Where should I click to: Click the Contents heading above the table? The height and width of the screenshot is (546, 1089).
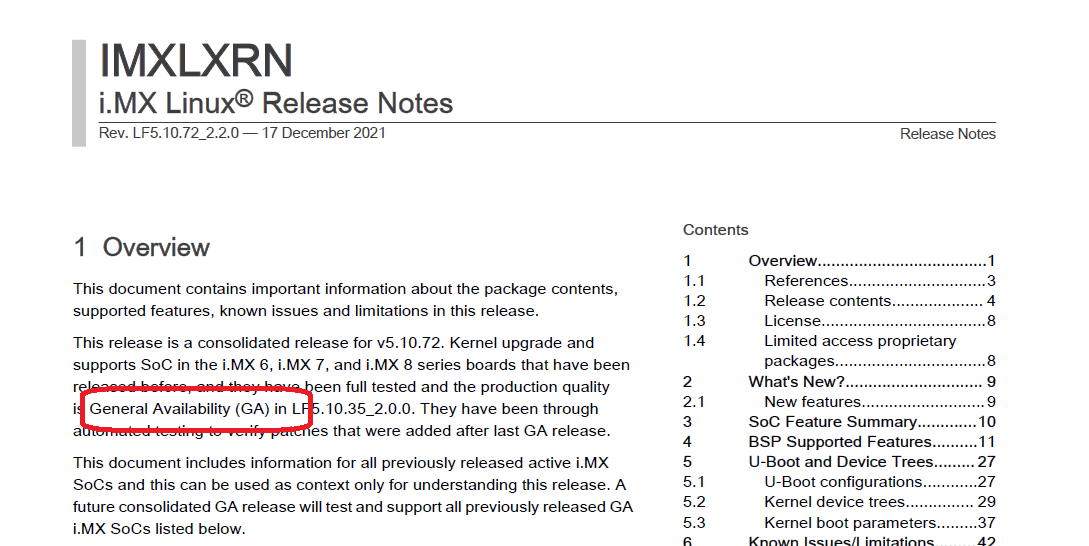pyautogui.click(x=715, y=230)
